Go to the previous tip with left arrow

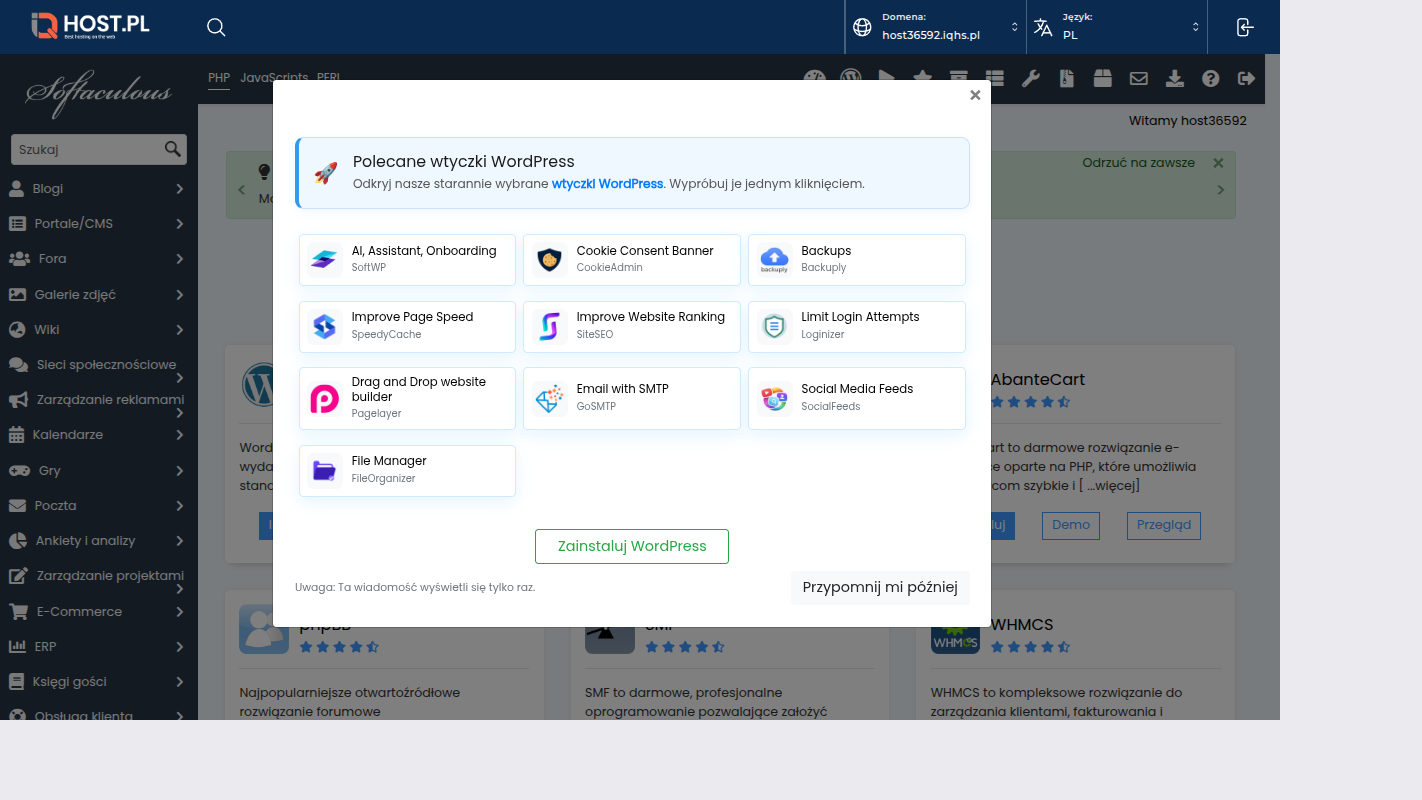(x=241, y=190)
